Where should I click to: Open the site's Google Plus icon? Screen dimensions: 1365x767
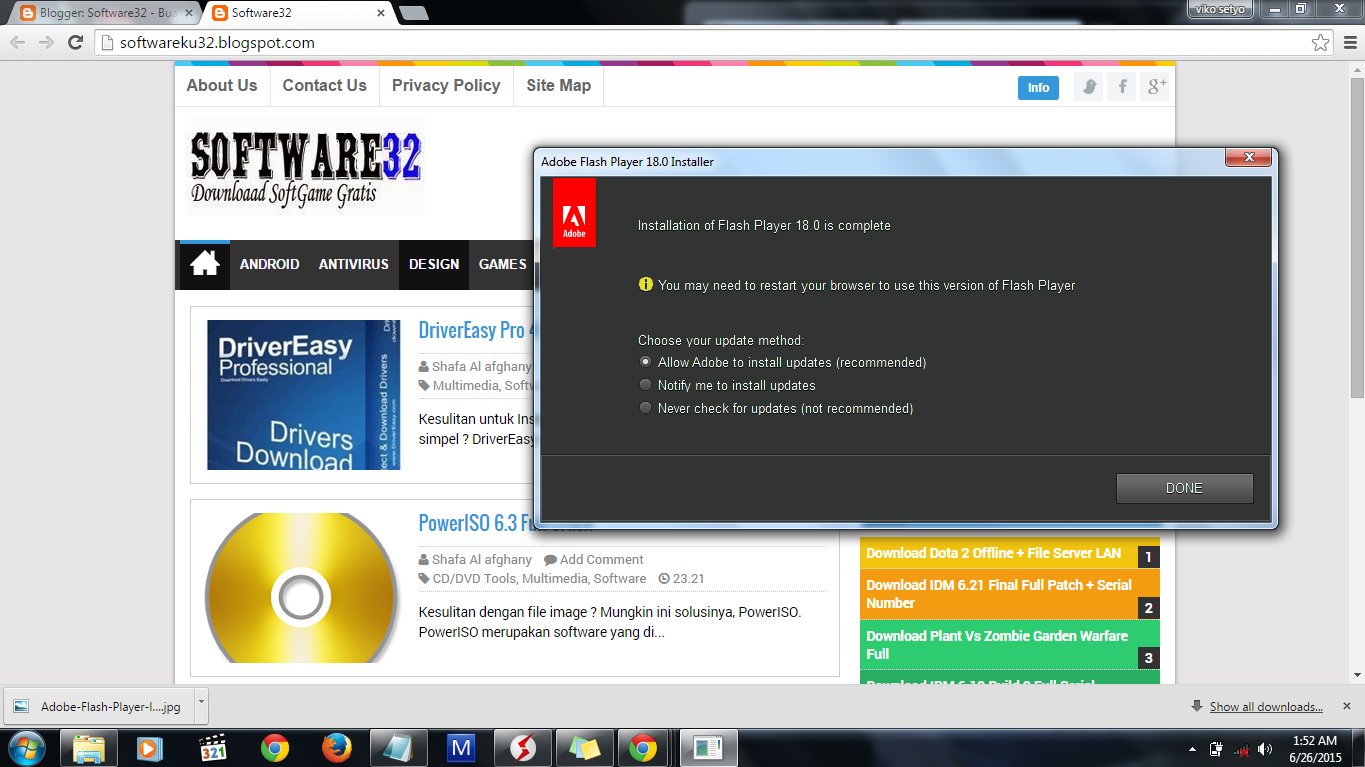coord(1155,87)
